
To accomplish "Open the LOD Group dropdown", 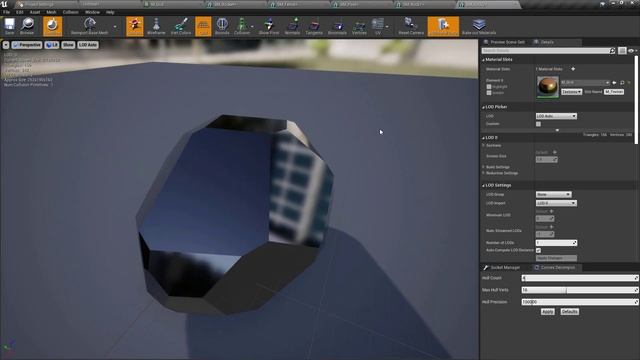I will pos(553,195).
